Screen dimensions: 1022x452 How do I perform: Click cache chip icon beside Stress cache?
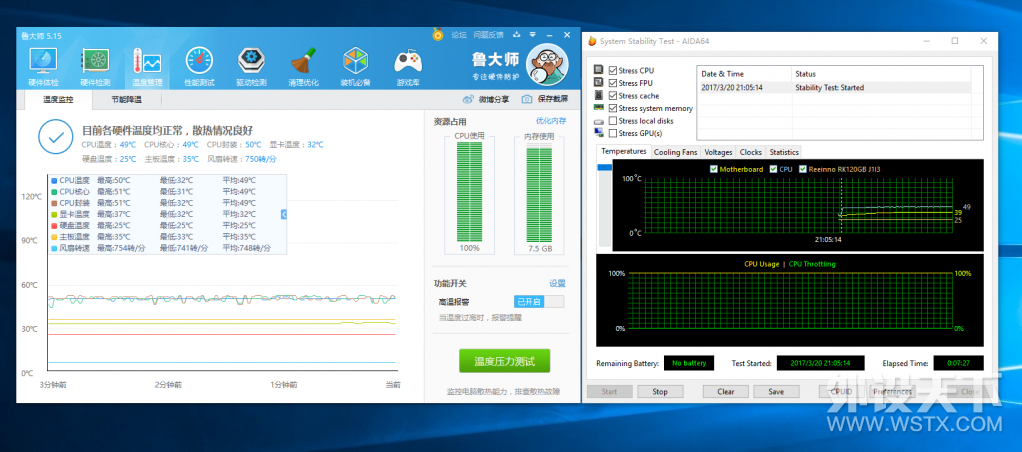tap(599, 95)
